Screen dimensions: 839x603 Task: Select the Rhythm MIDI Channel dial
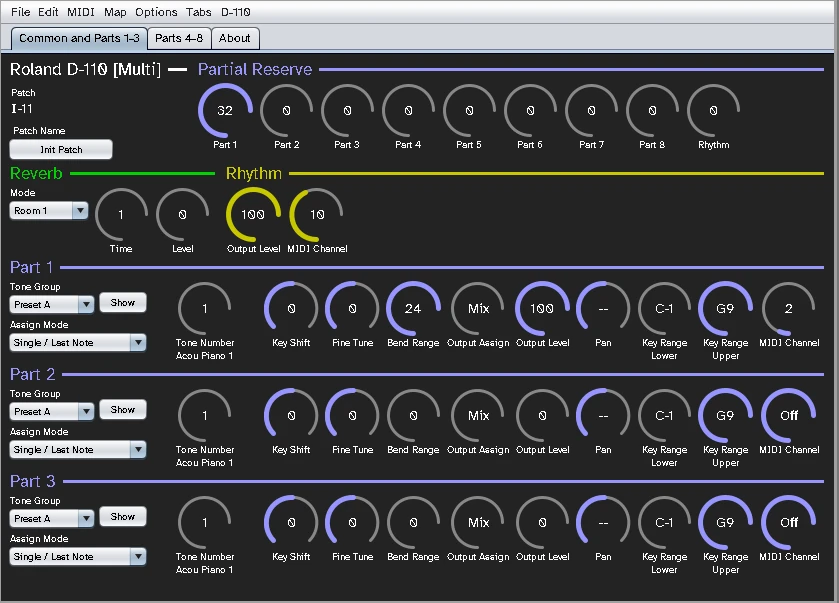click(317, 215)
